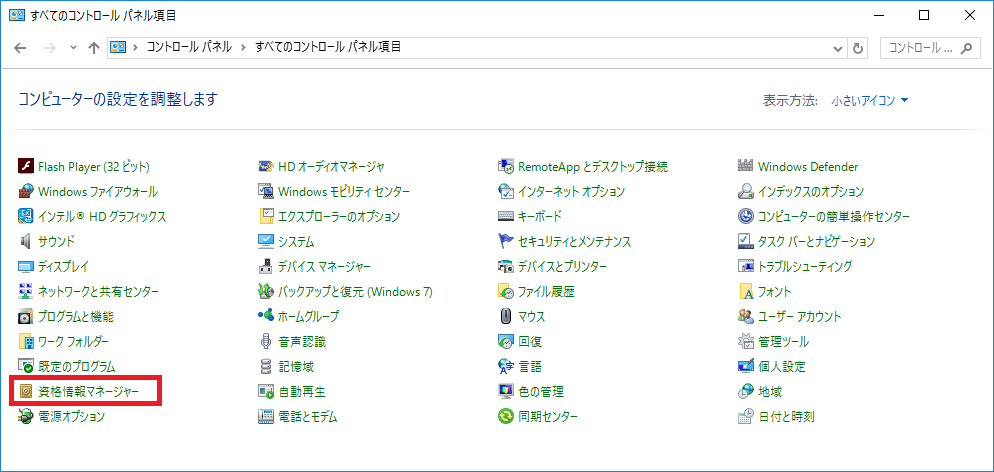994x472 pixels.
Task: Open 個人設定 link
Action: click(x=782, y=366)
